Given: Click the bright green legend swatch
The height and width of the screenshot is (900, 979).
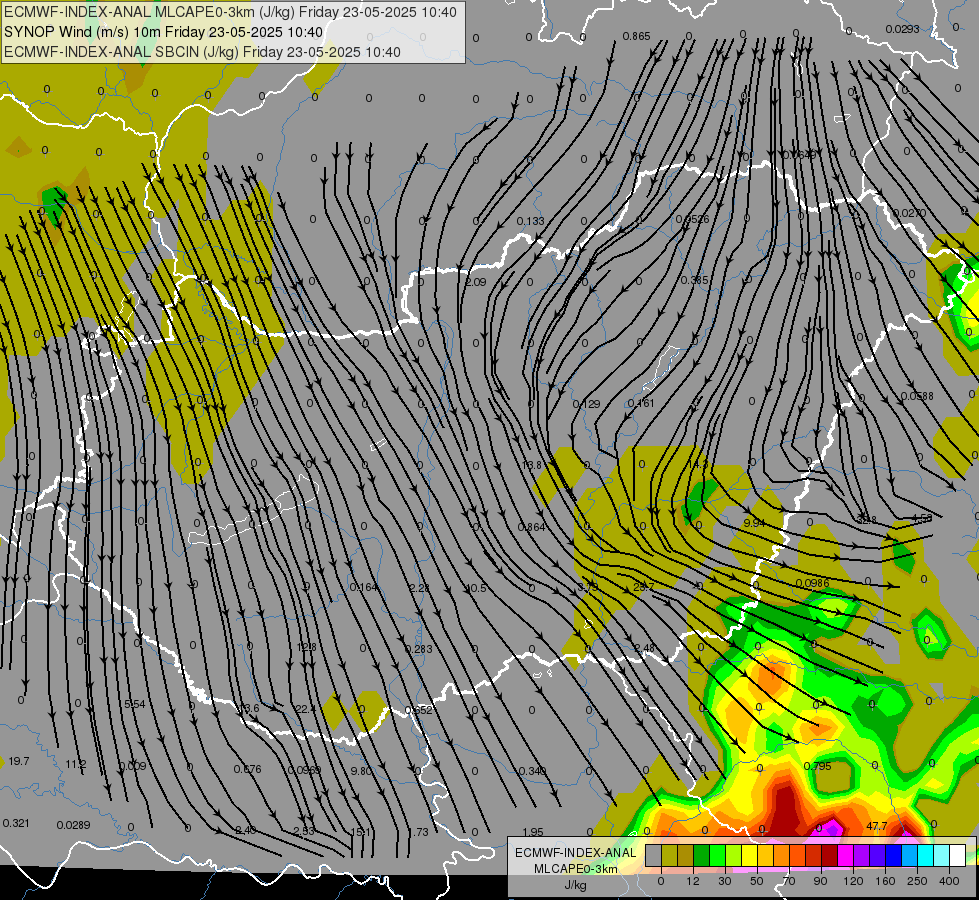Looking at the screenshot, I should [717, 855].
